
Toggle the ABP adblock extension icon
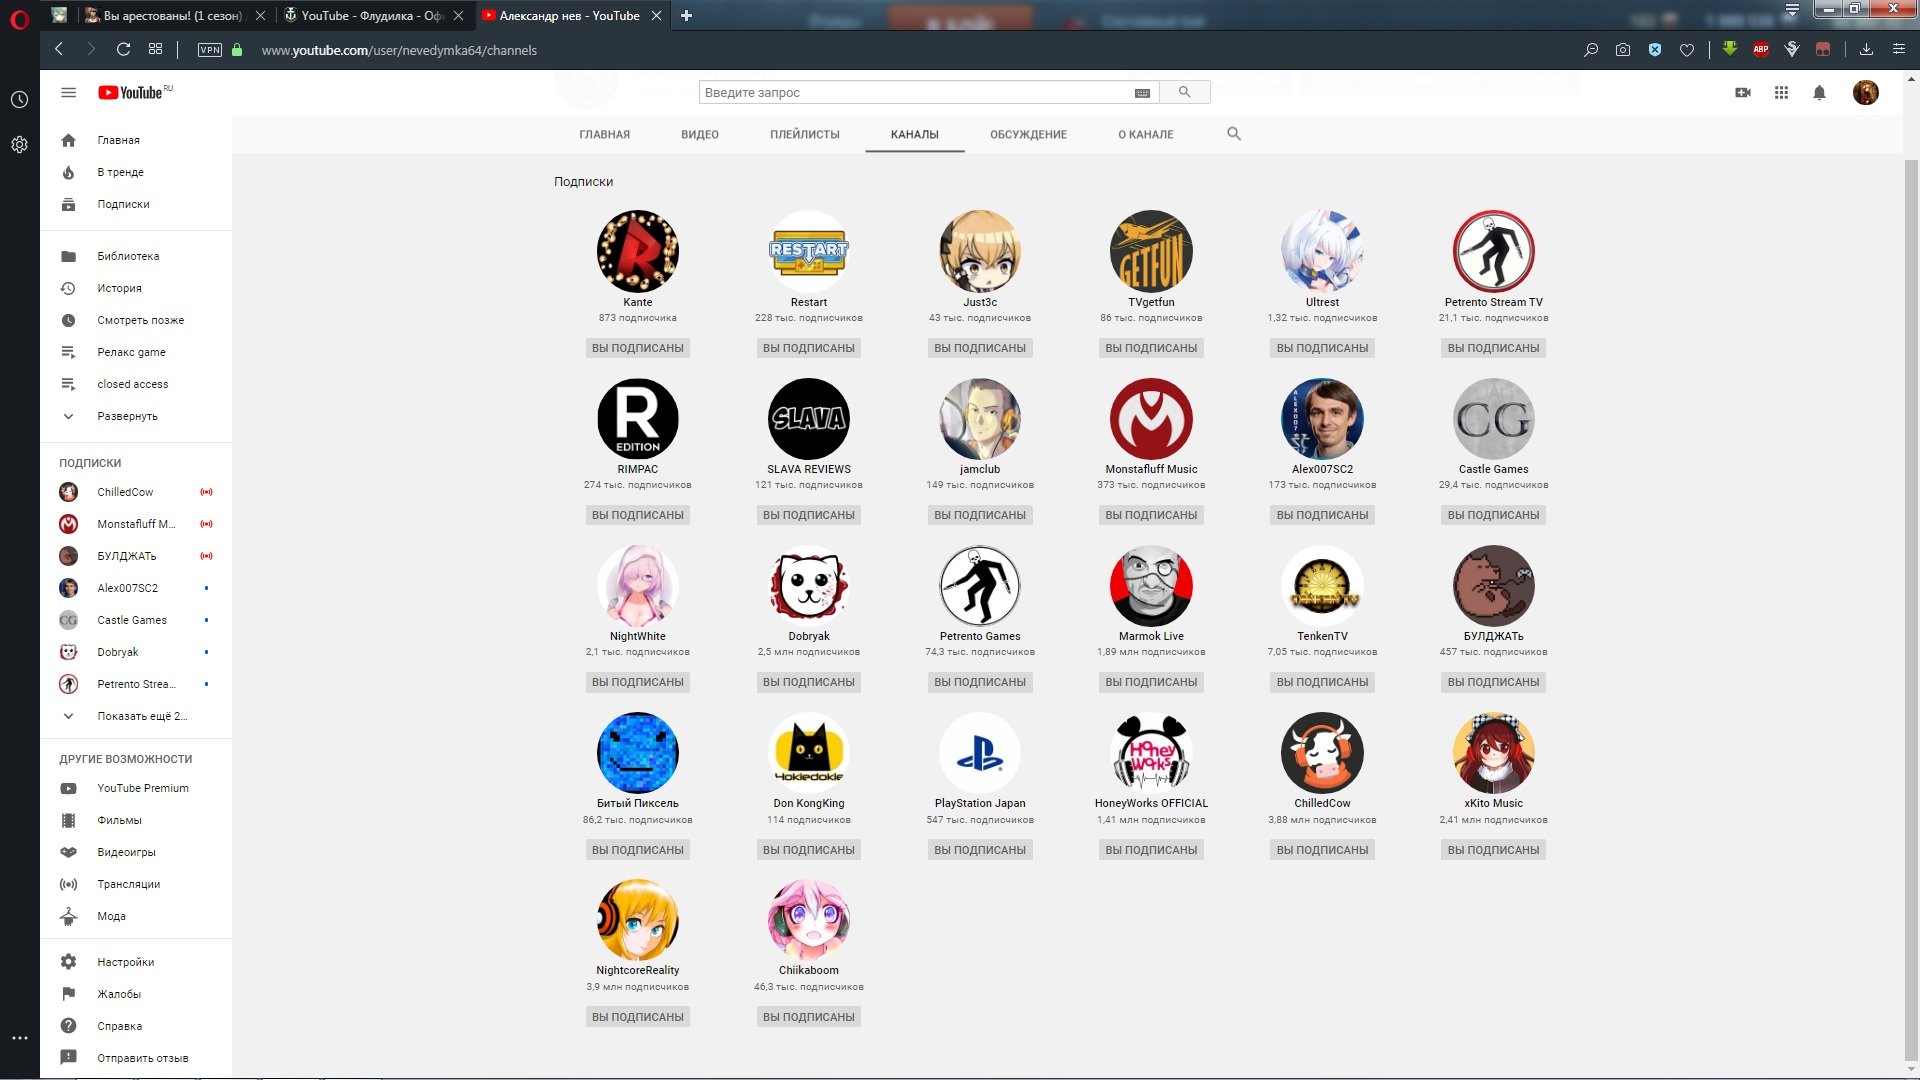pyautogui.click(x=1761, y=49)
